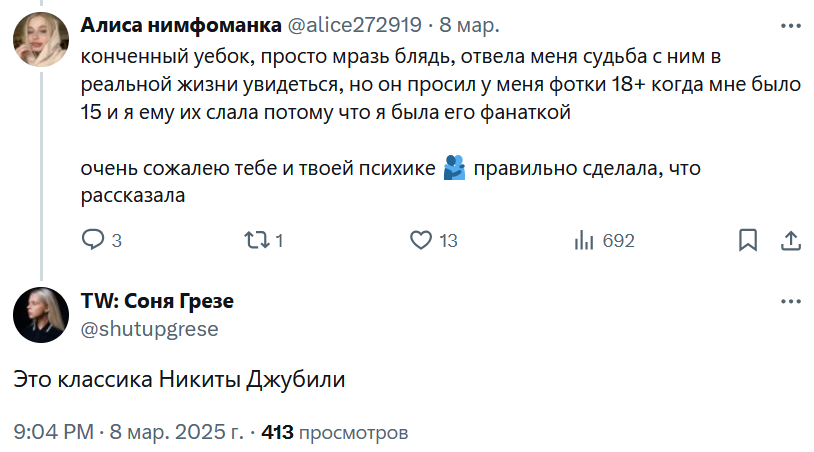Click the hugging emoji in Alice's tweet
Screen dimensions: 814x452
(454, 168)
